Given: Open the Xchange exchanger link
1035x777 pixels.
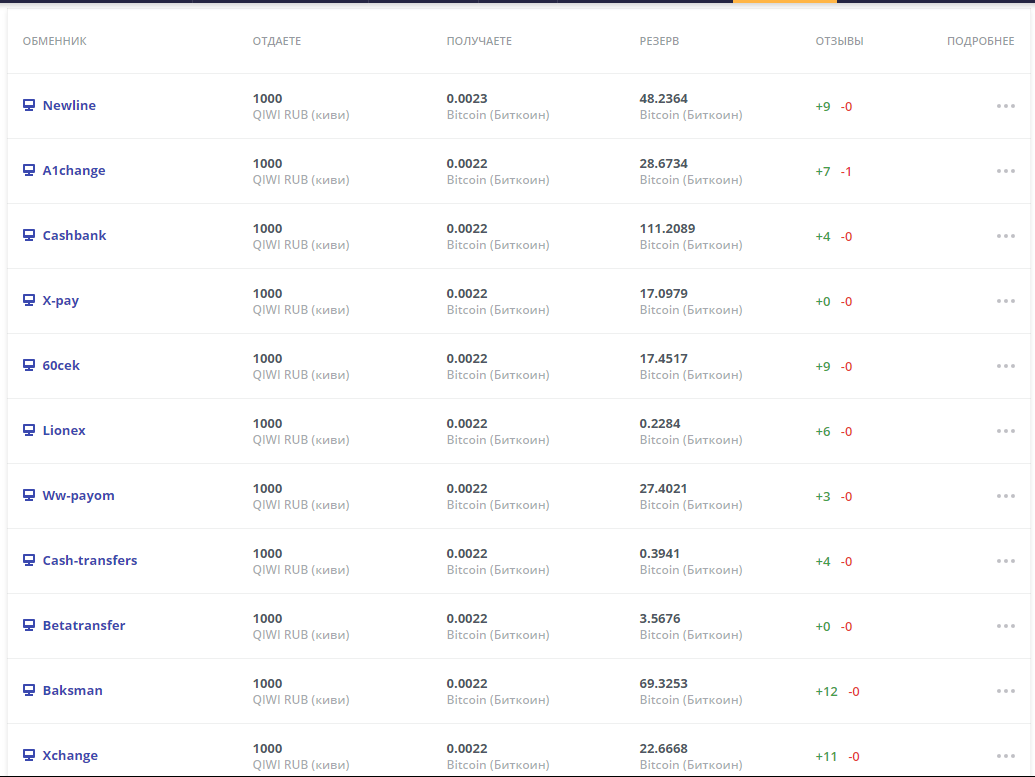Looking at the screenshot, I should point(70,756).
